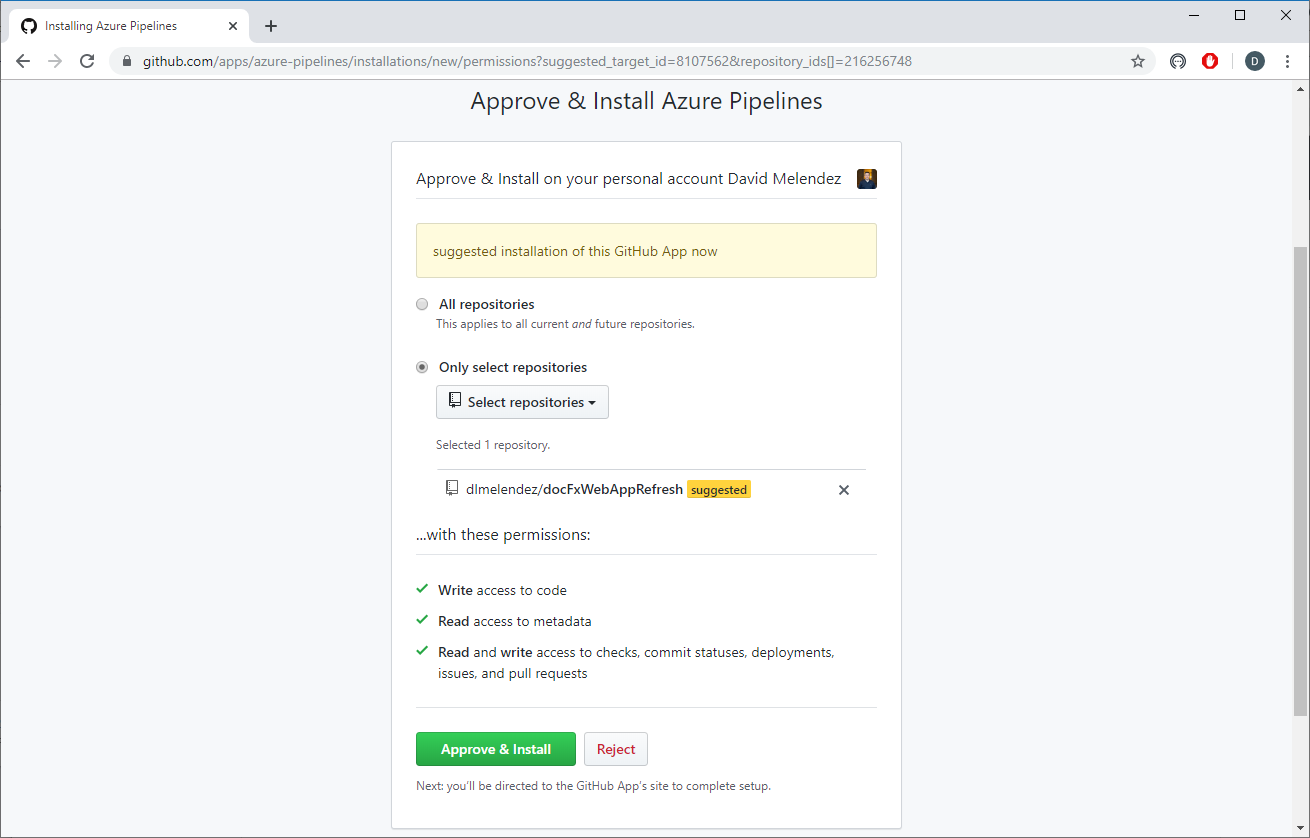This screenshot has height=838, width=1310.
Task: Select the Only select repositories option
Action: click(x=422, y=367)
